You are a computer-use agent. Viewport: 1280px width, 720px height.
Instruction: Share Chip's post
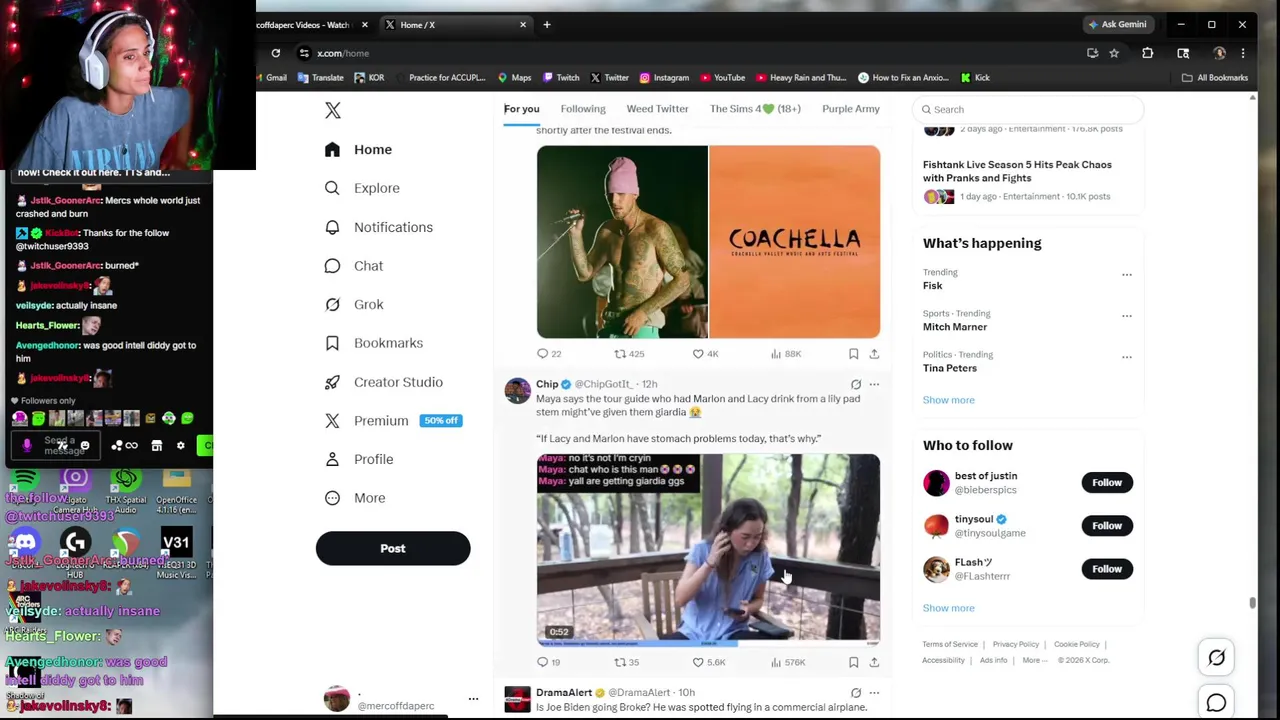click(874, 662)
